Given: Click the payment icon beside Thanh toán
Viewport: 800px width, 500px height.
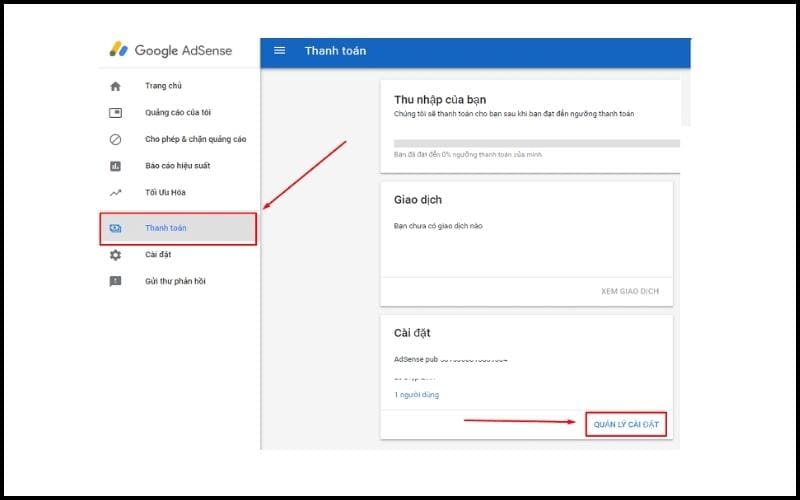Looking at the screenshot, I should coord(115,228).
